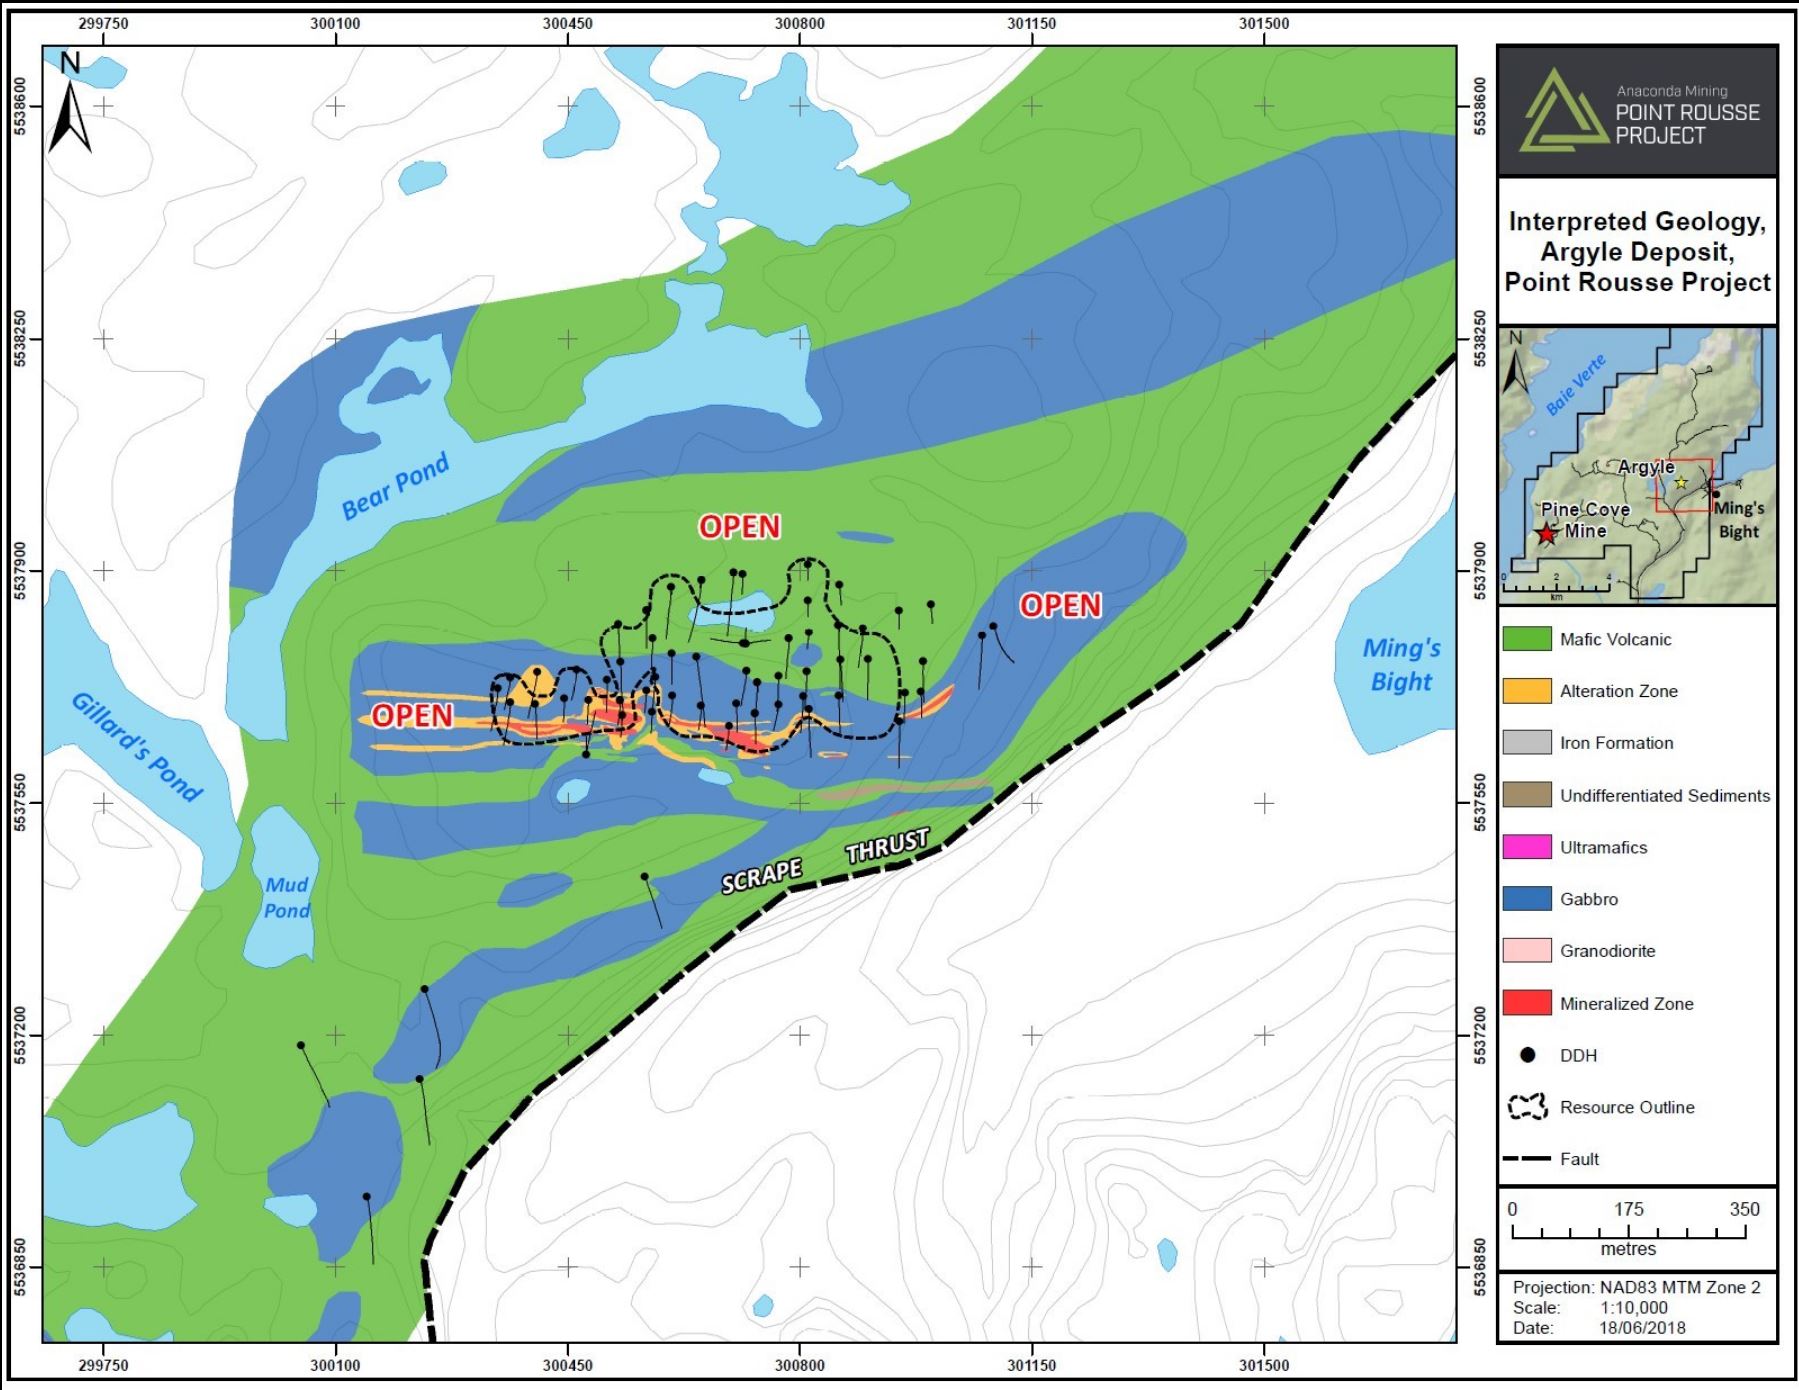
Task: Click the yellow Argyle star in the inset map
Action: [x=1681, y=483]
